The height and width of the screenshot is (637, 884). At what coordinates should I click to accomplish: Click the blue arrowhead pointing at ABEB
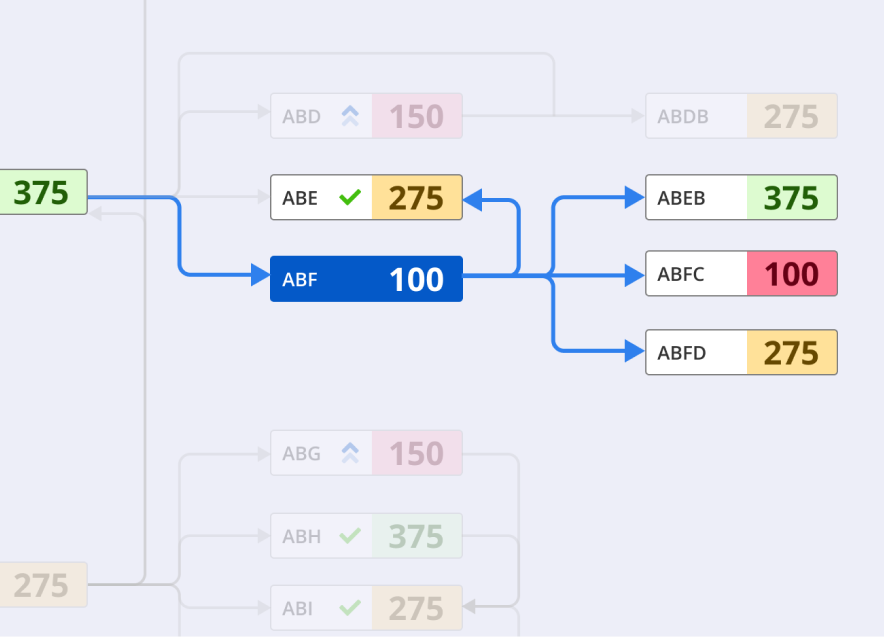[634, 198]
